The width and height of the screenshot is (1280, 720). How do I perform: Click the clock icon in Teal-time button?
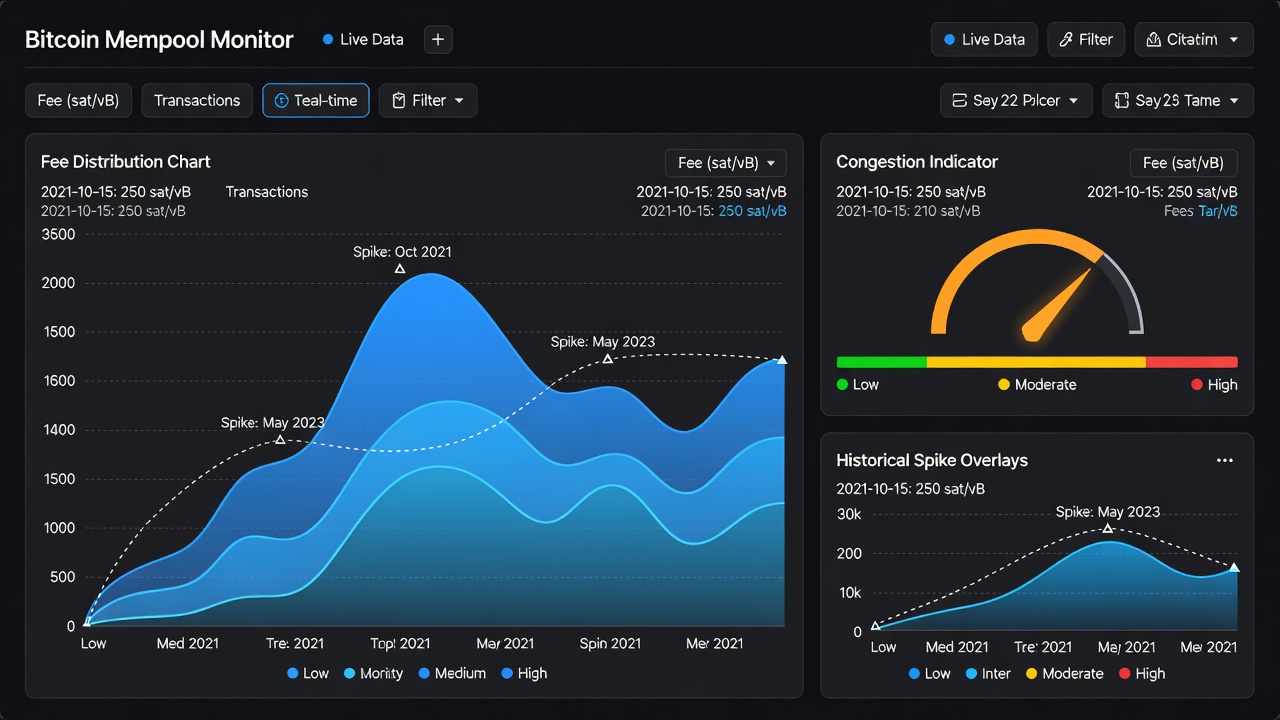(x=281, y=101)
